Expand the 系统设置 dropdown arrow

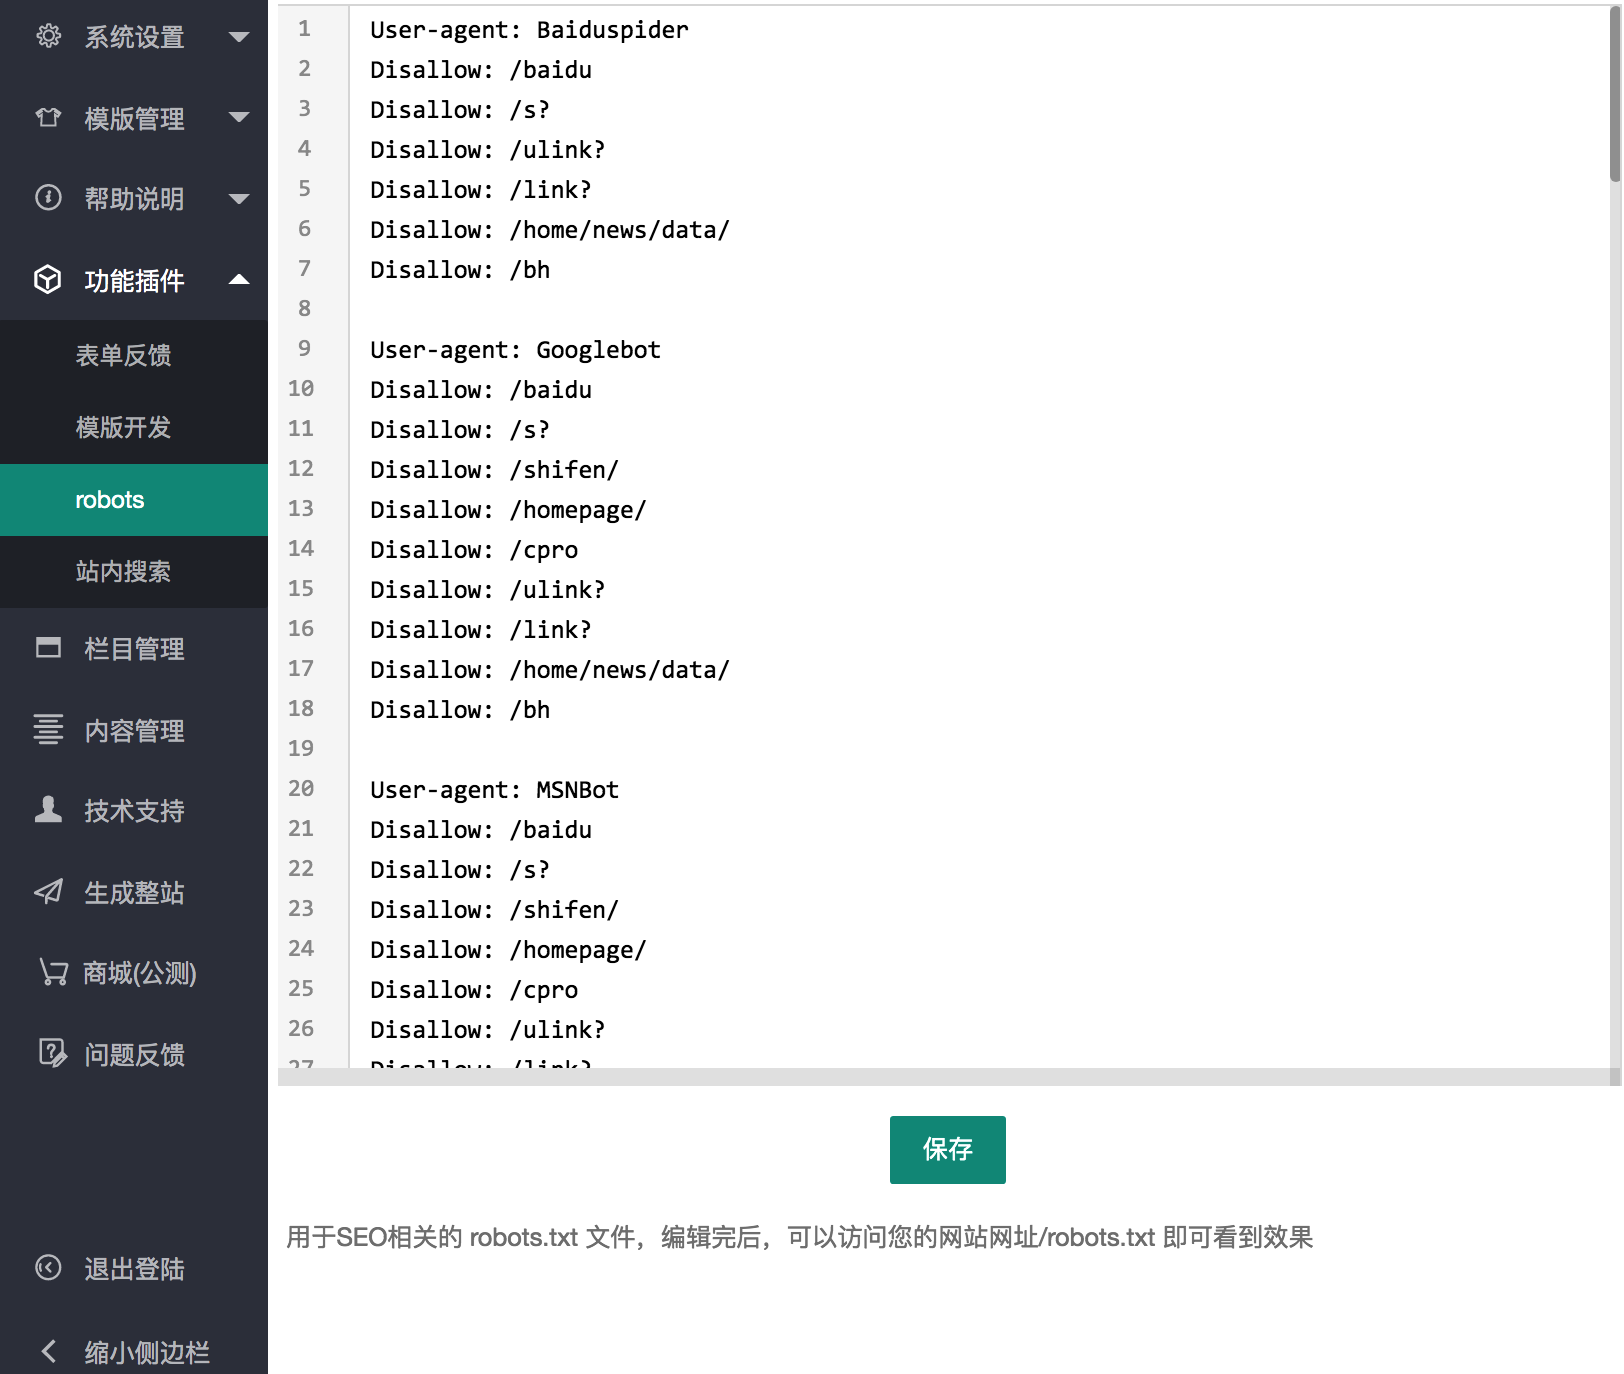[x=239, y=37]
